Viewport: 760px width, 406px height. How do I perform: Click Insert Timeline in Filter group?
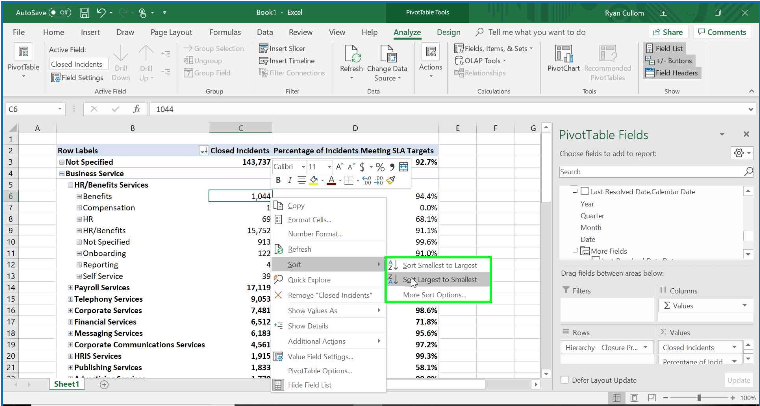[x=287, y=61]
